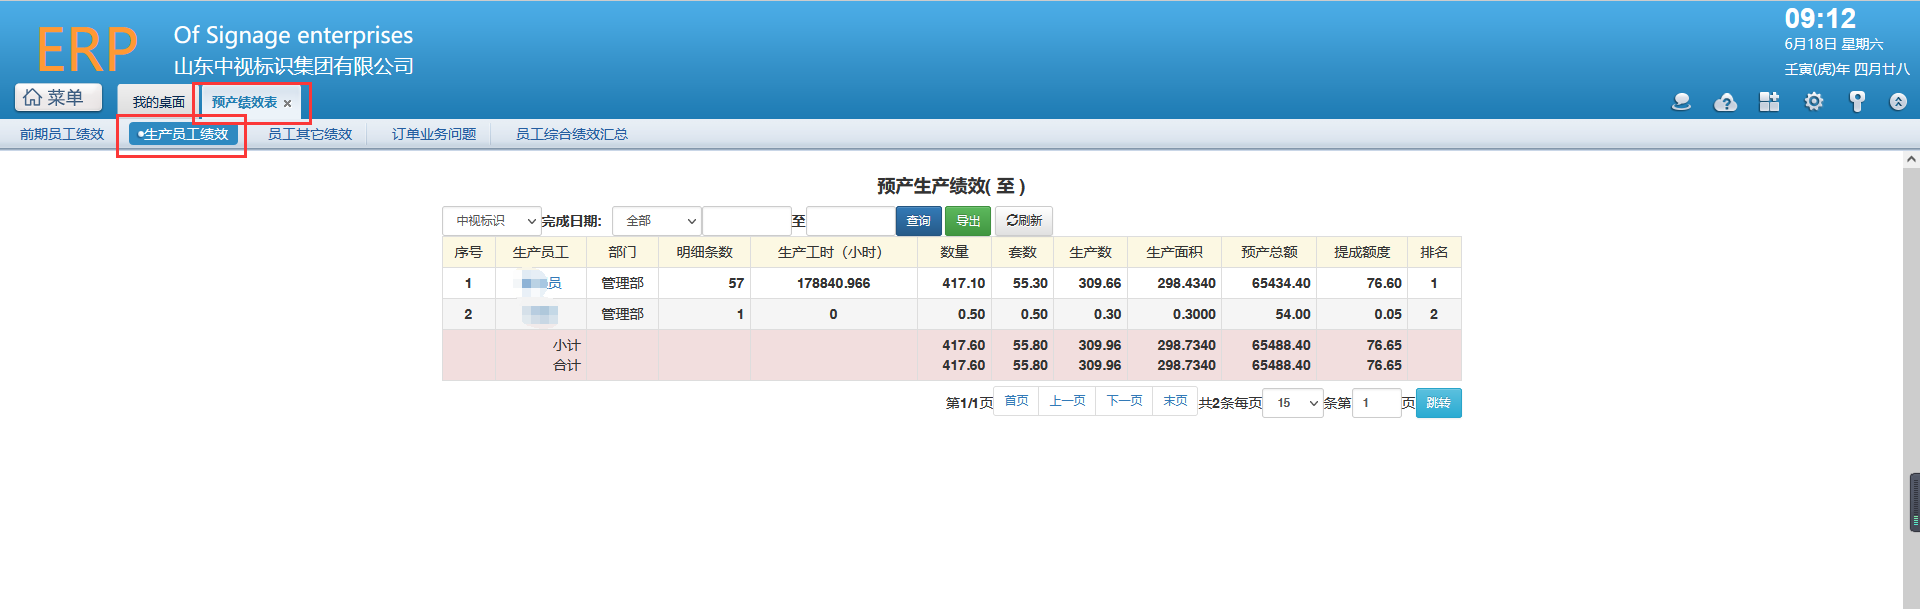This screenshot has height=609, width=1920.
Task: Click the 54.00 cell in row 2
Action: pos(1269,314)
